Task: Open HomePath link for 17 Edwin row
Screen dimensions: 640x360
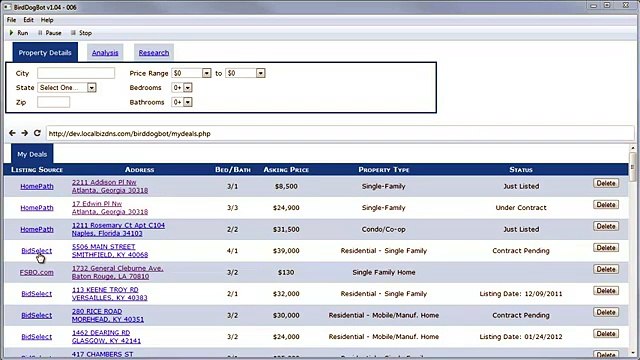Action: [37, 208]
